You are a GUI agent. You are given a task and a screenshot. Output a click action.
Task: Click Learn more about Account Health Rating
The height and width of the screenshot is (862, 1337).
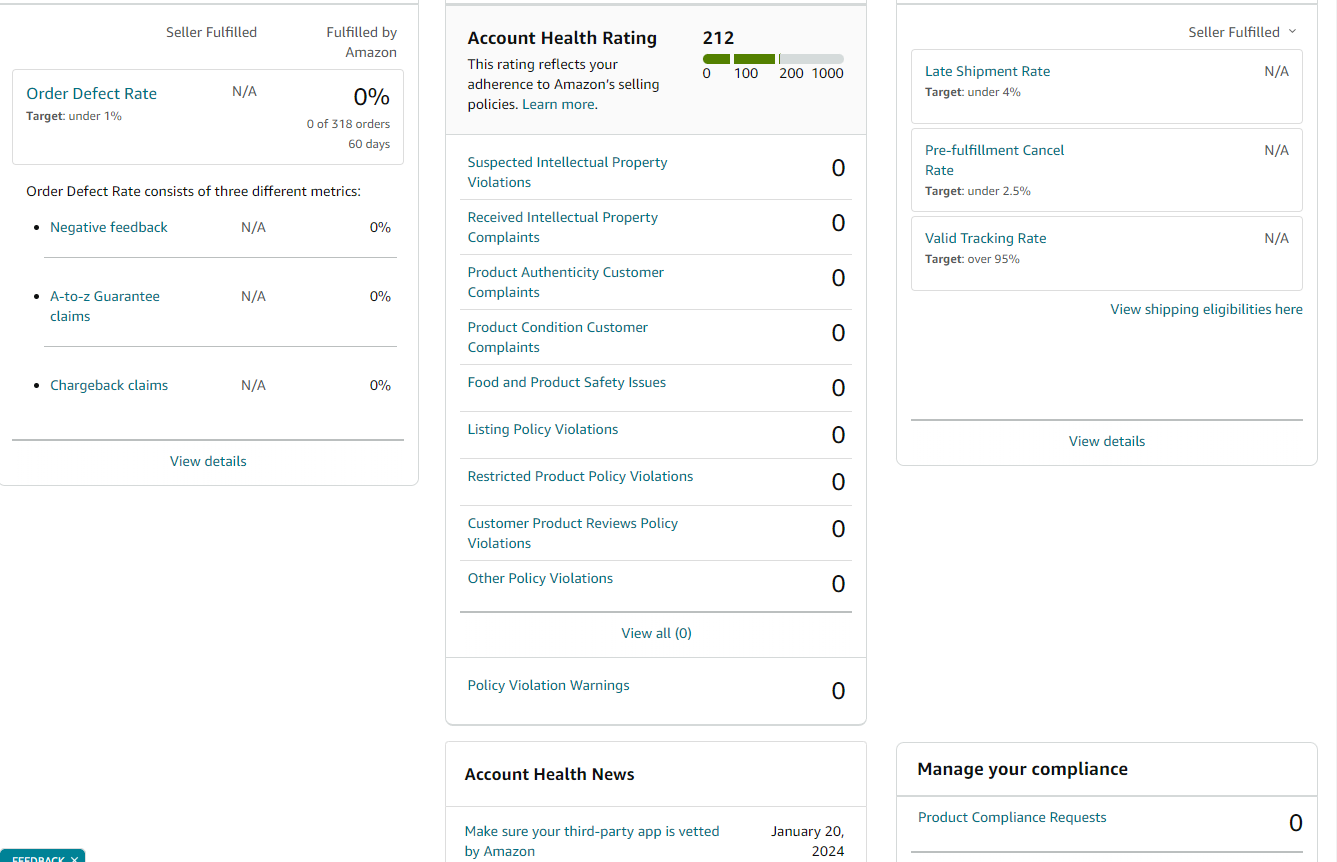(559, 104)
